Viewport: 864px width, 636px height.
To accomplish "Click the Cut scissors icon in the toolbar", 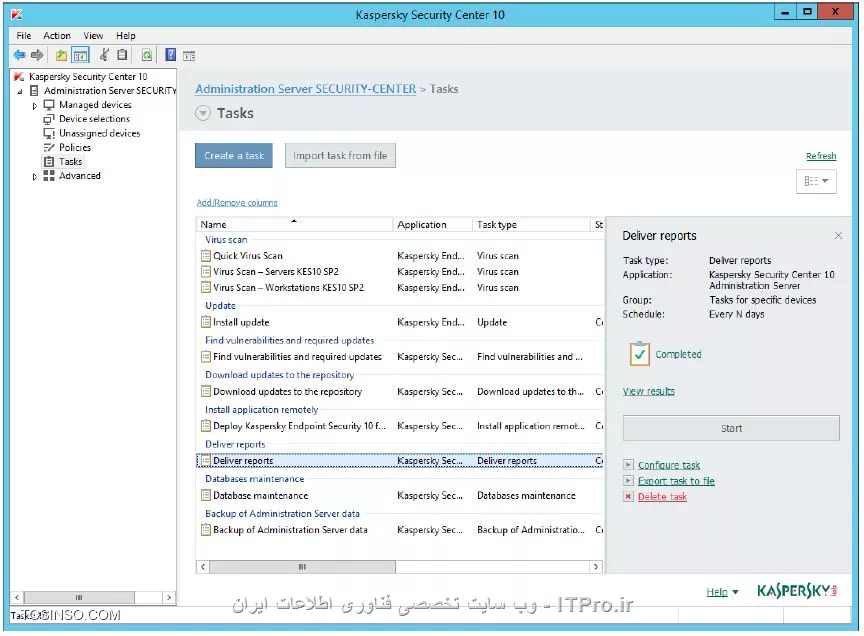I will pos(104,55).
